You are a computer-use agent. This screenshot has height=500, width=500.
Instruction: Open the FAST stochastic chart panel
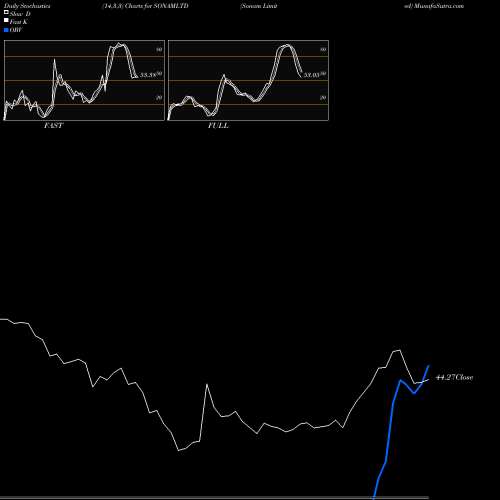[x=84, y=80]
